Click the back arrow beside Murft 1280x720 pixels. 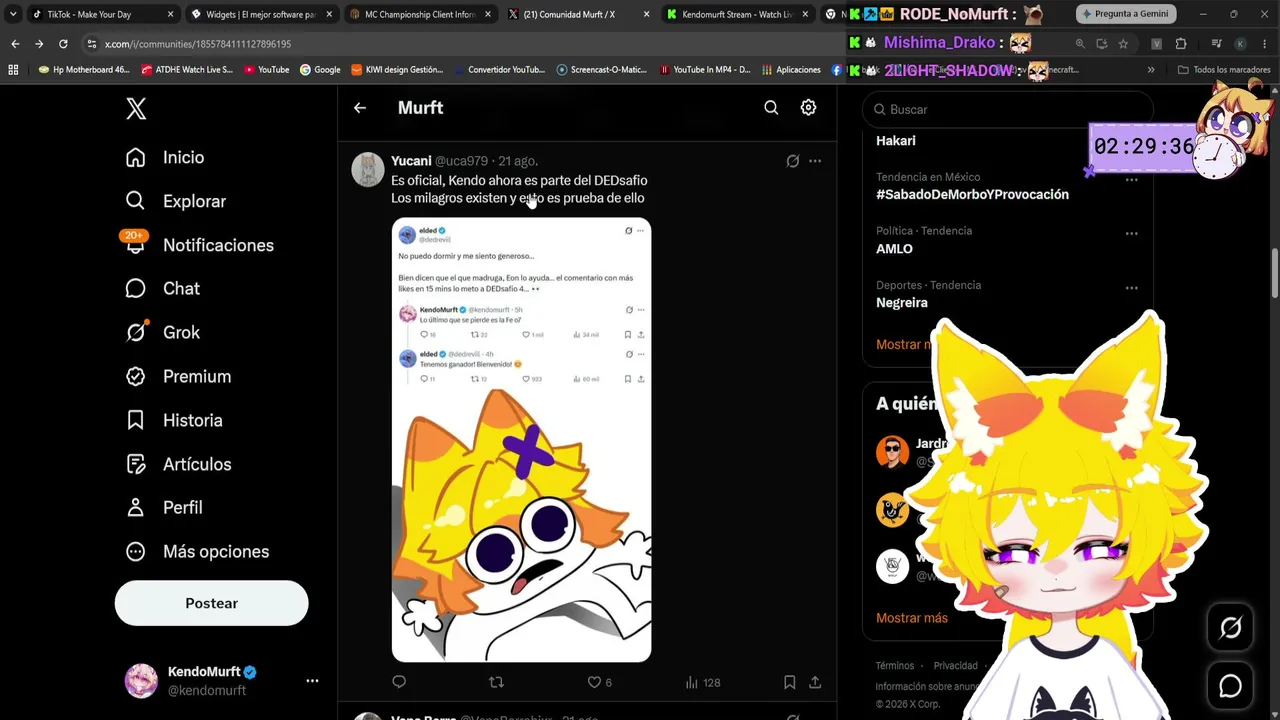click(360, 108)
